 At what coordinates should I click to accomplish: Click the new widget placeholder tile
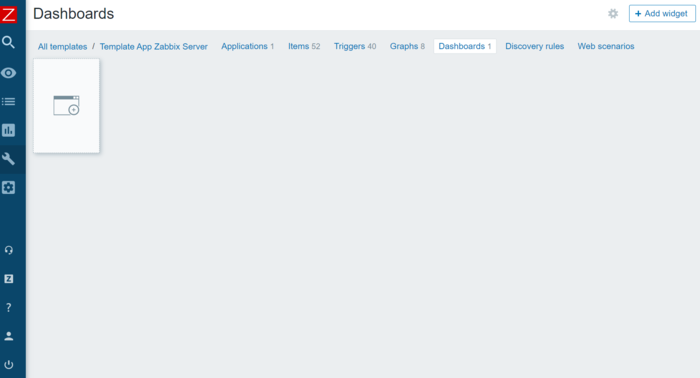(67, 106)
